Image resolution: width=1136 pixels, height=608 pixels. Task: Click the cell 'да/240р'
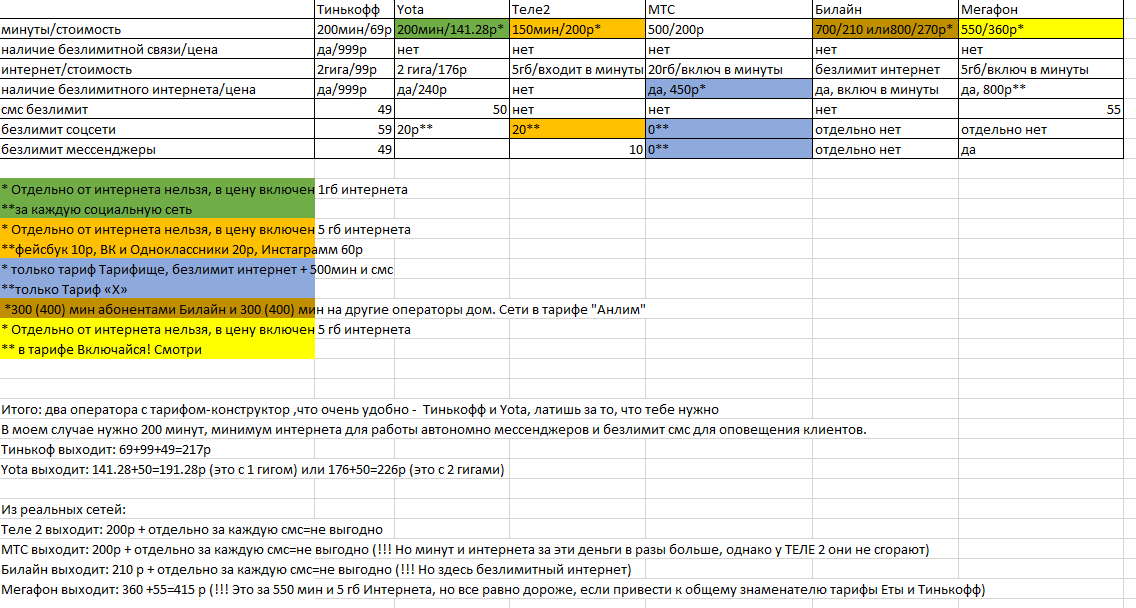[x=452, y=89]
